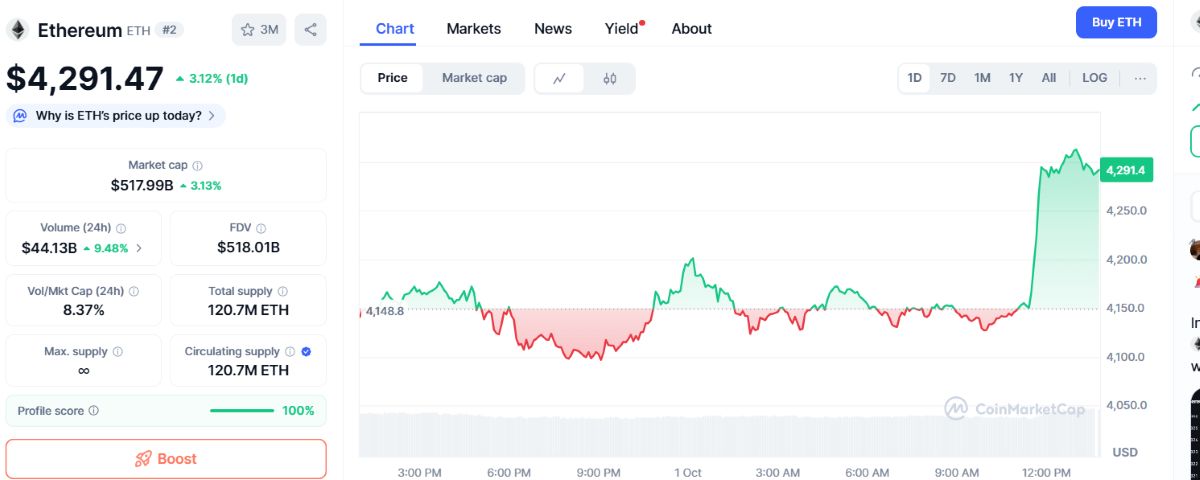Select the Market cap chart toggle
Screen dimensions: 1200x480
tap(474, 78)
